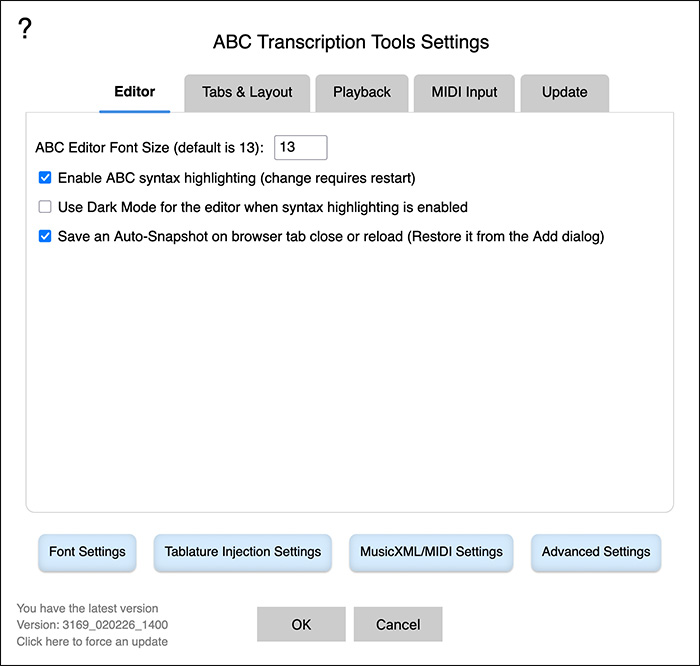Go to the Playback tab
The image size is (700, 666).
click(362, 92)
